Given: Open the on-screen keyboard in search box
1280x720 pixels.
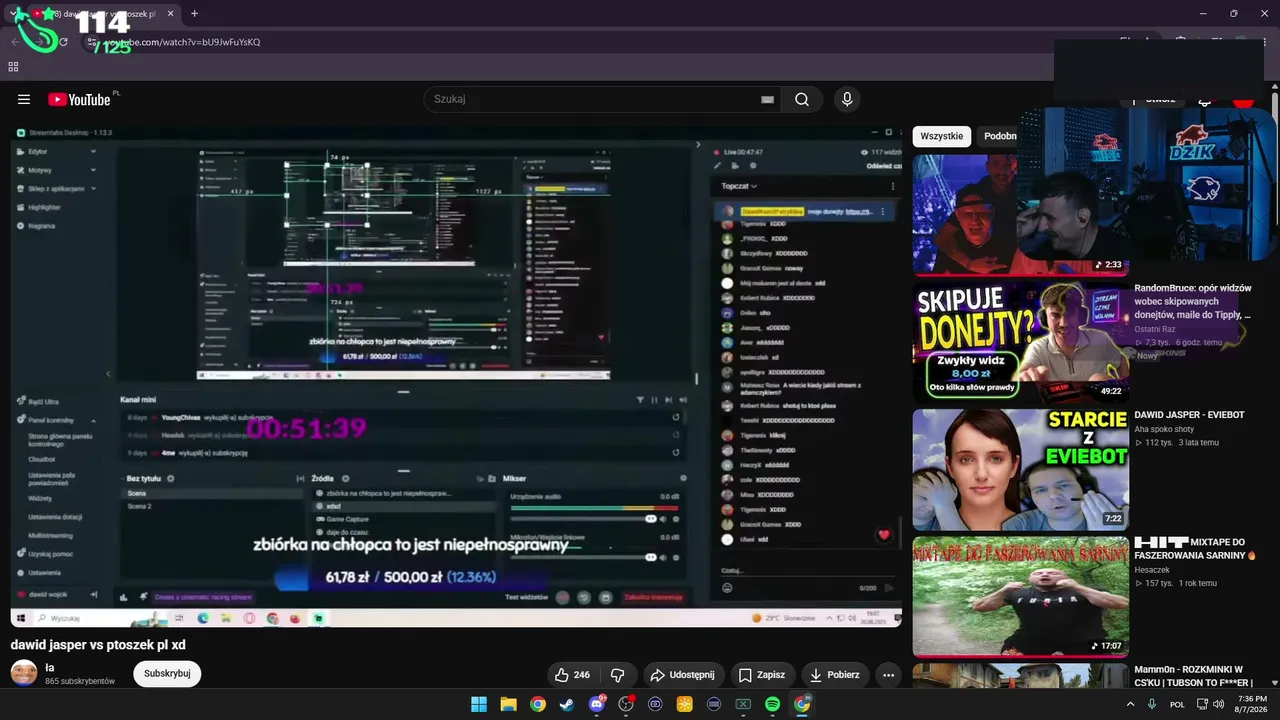Looking at the screenshot, I should pyautogui.click(x=767, y=99).
